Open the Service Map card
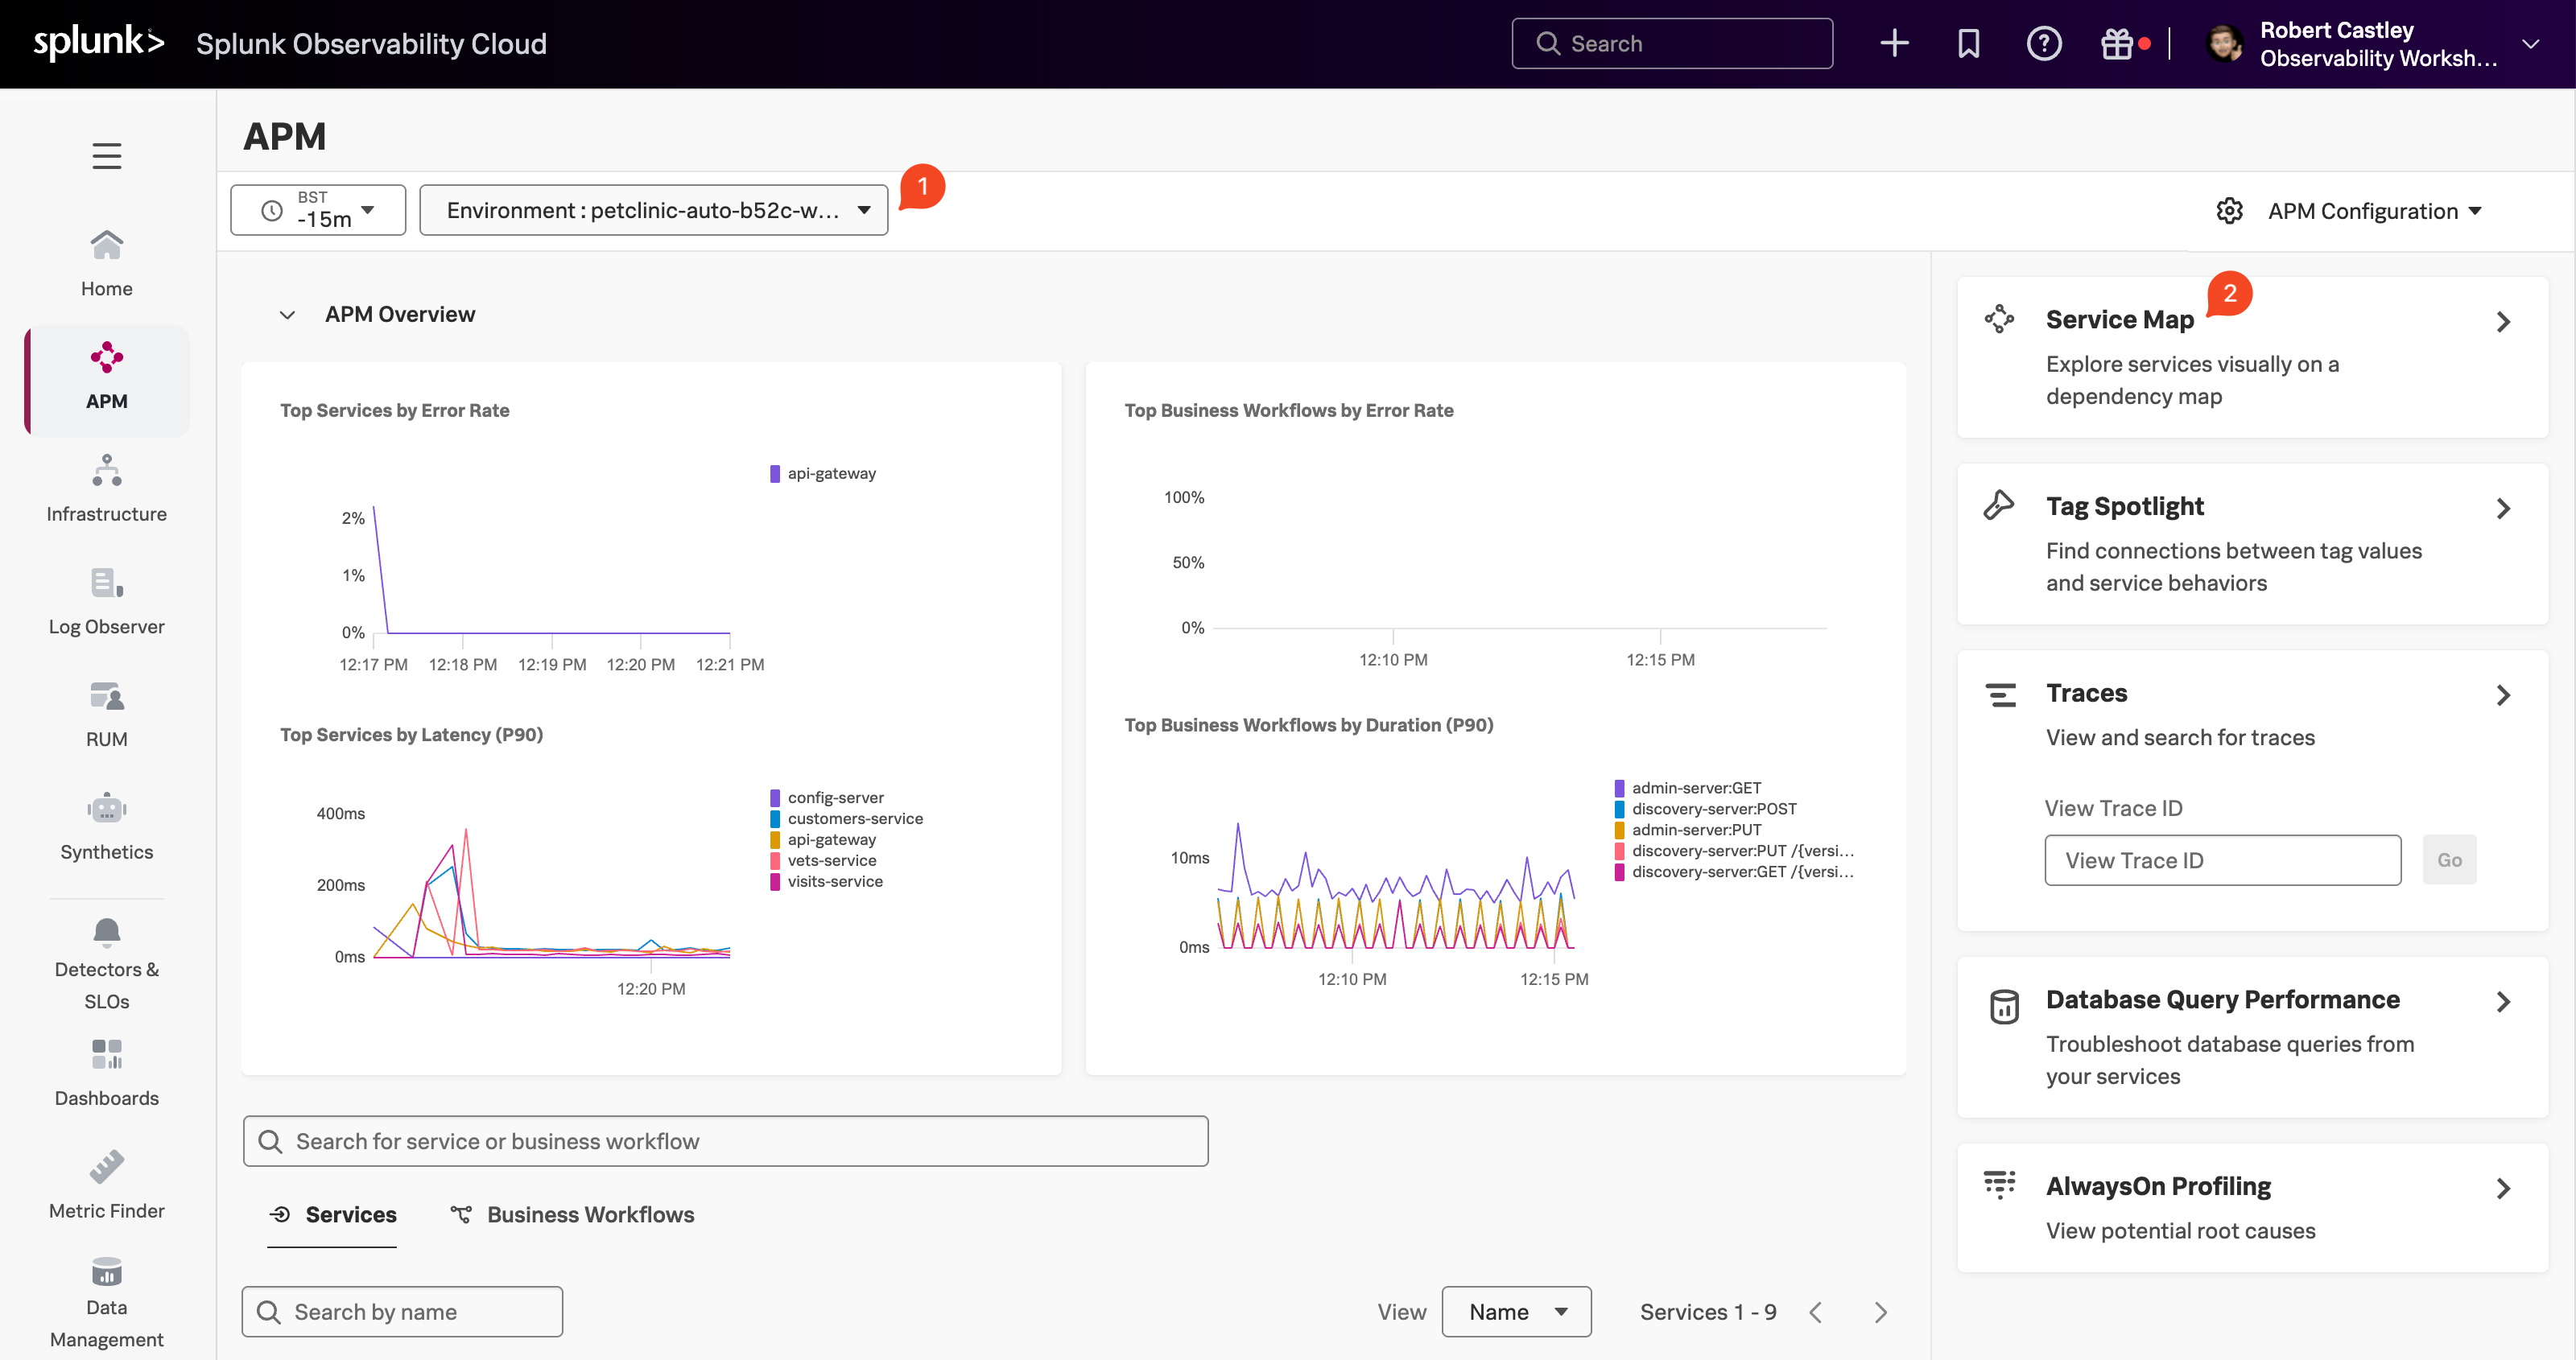2576x1360 pixels. pos(2250,357)
